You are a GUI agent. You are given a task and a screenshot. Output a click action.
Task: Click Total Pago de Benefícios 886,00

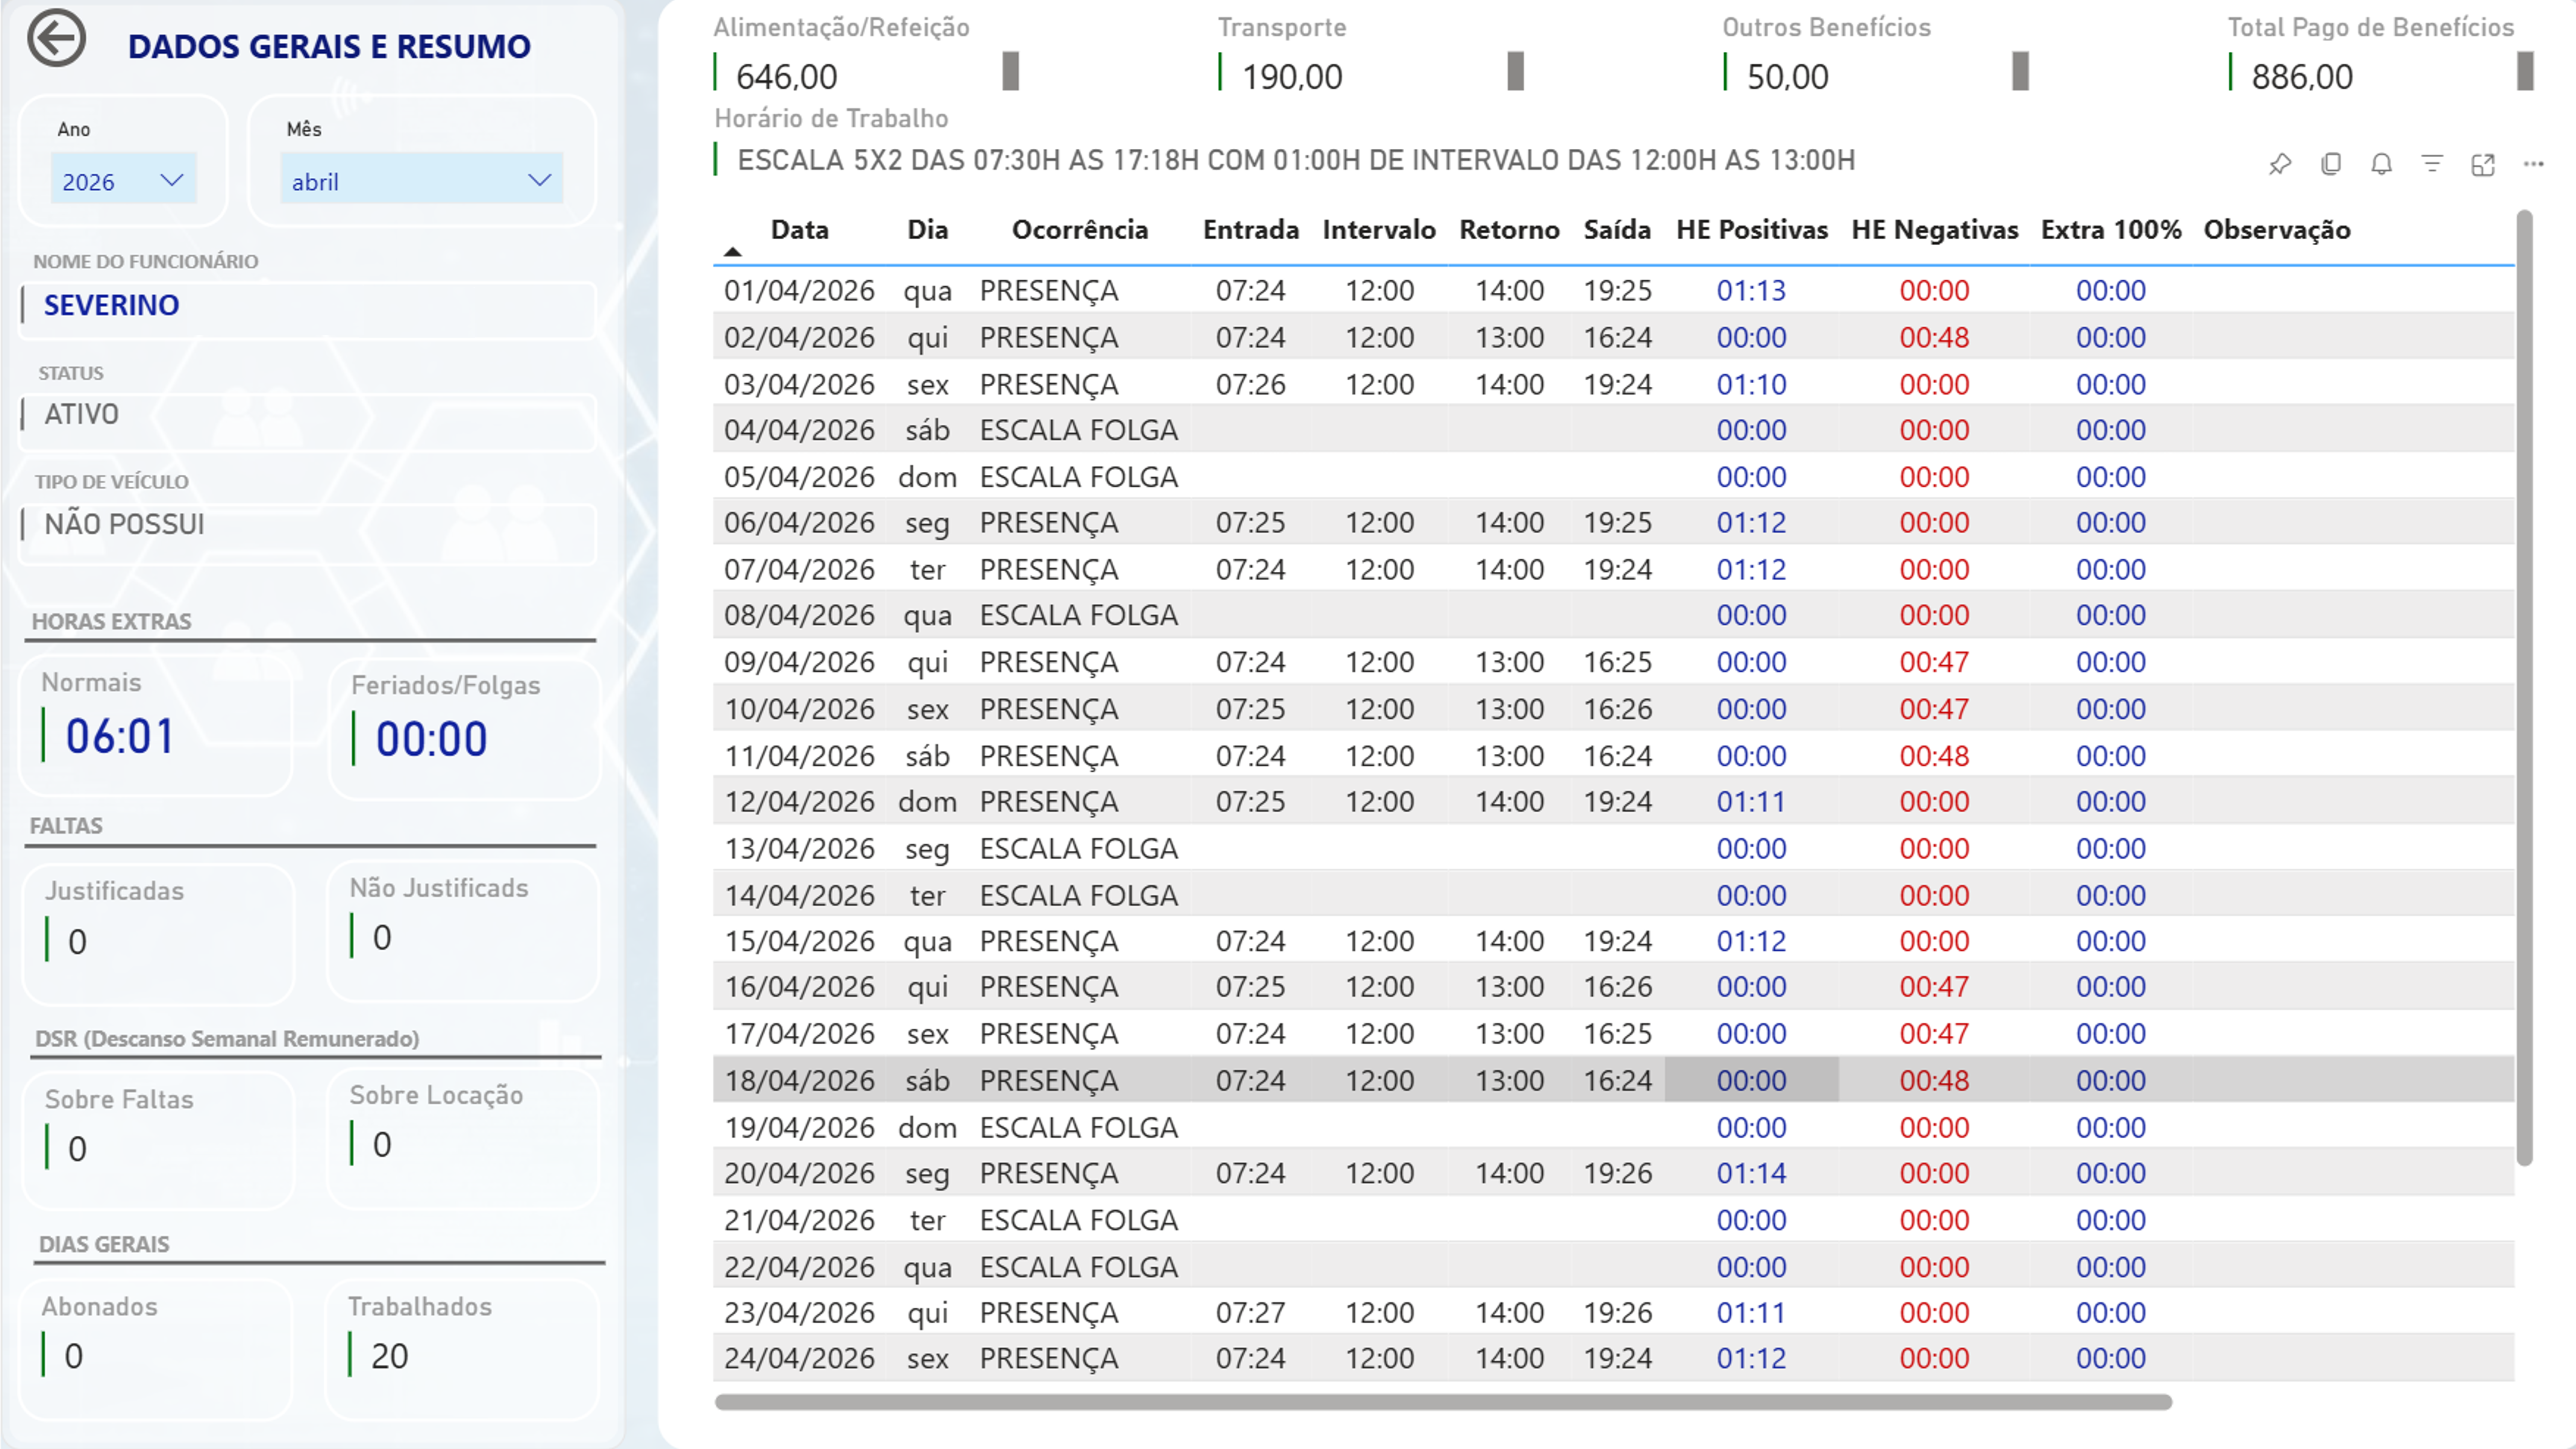tap(2302, 77)
